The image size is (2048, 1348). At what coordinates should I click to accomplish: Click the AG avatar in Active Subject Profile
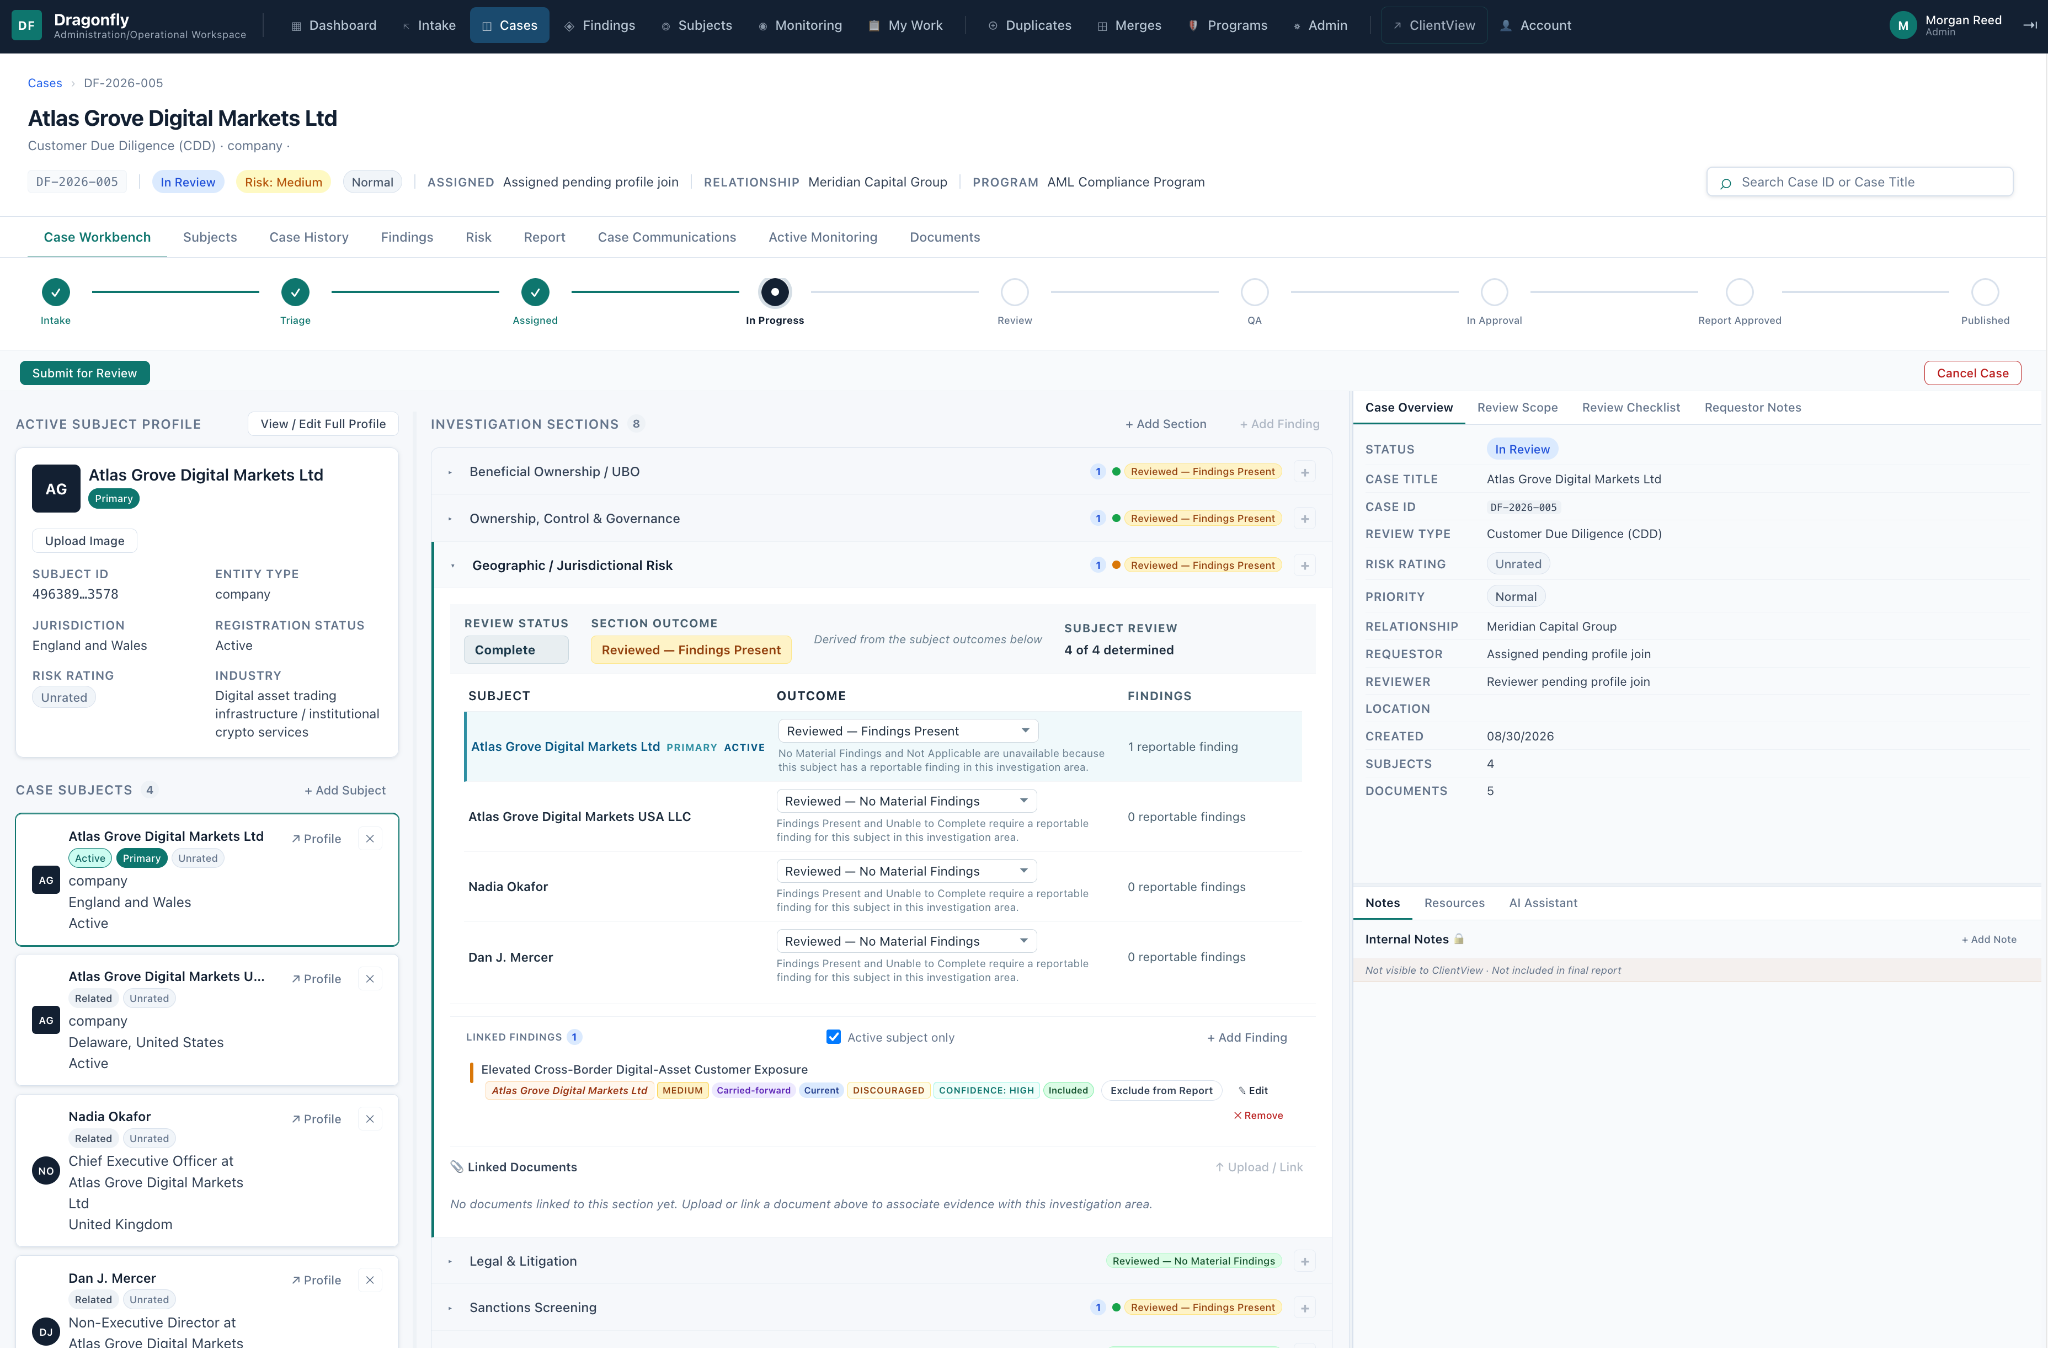point(56,489)
